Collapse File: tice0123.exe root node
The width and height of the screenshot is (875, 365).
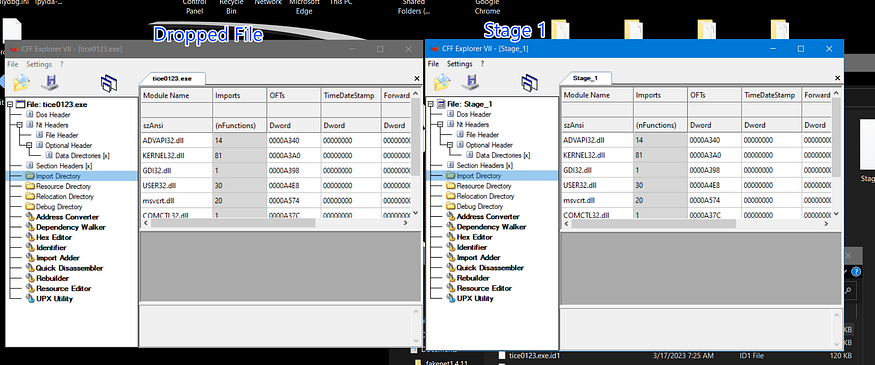[x=10, y=104]
